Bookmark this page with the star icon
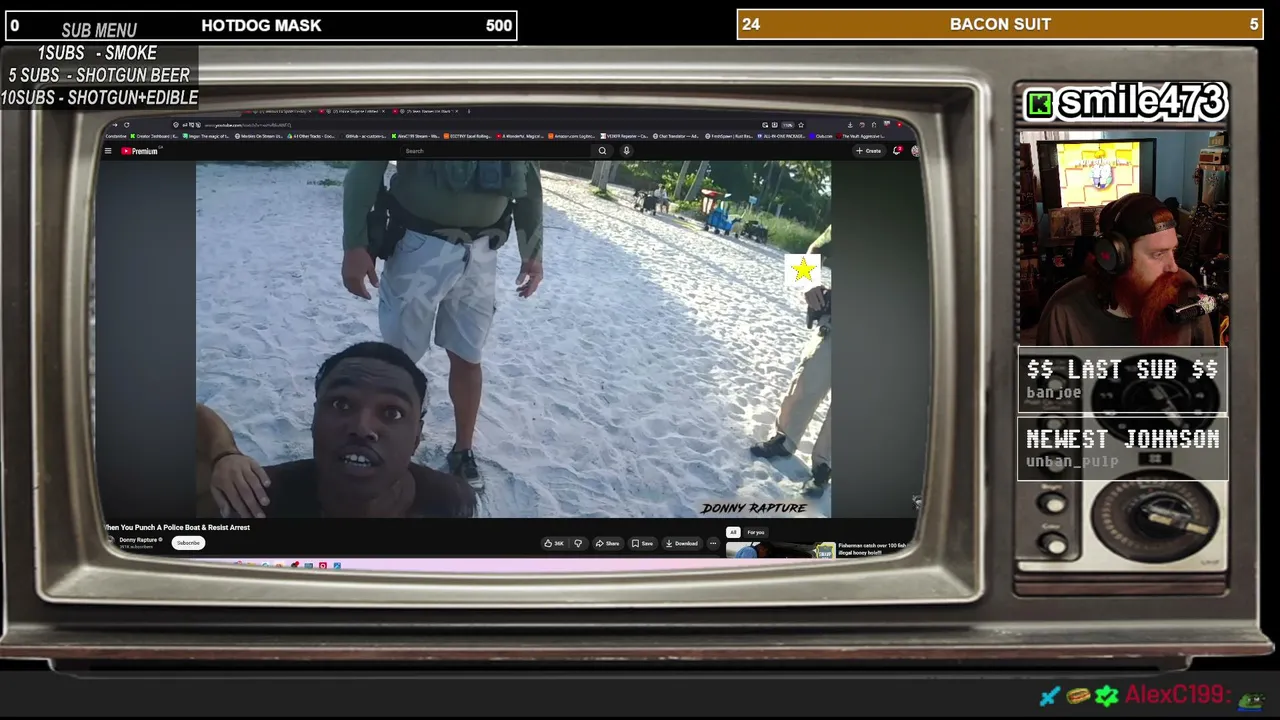 [801, 125]
